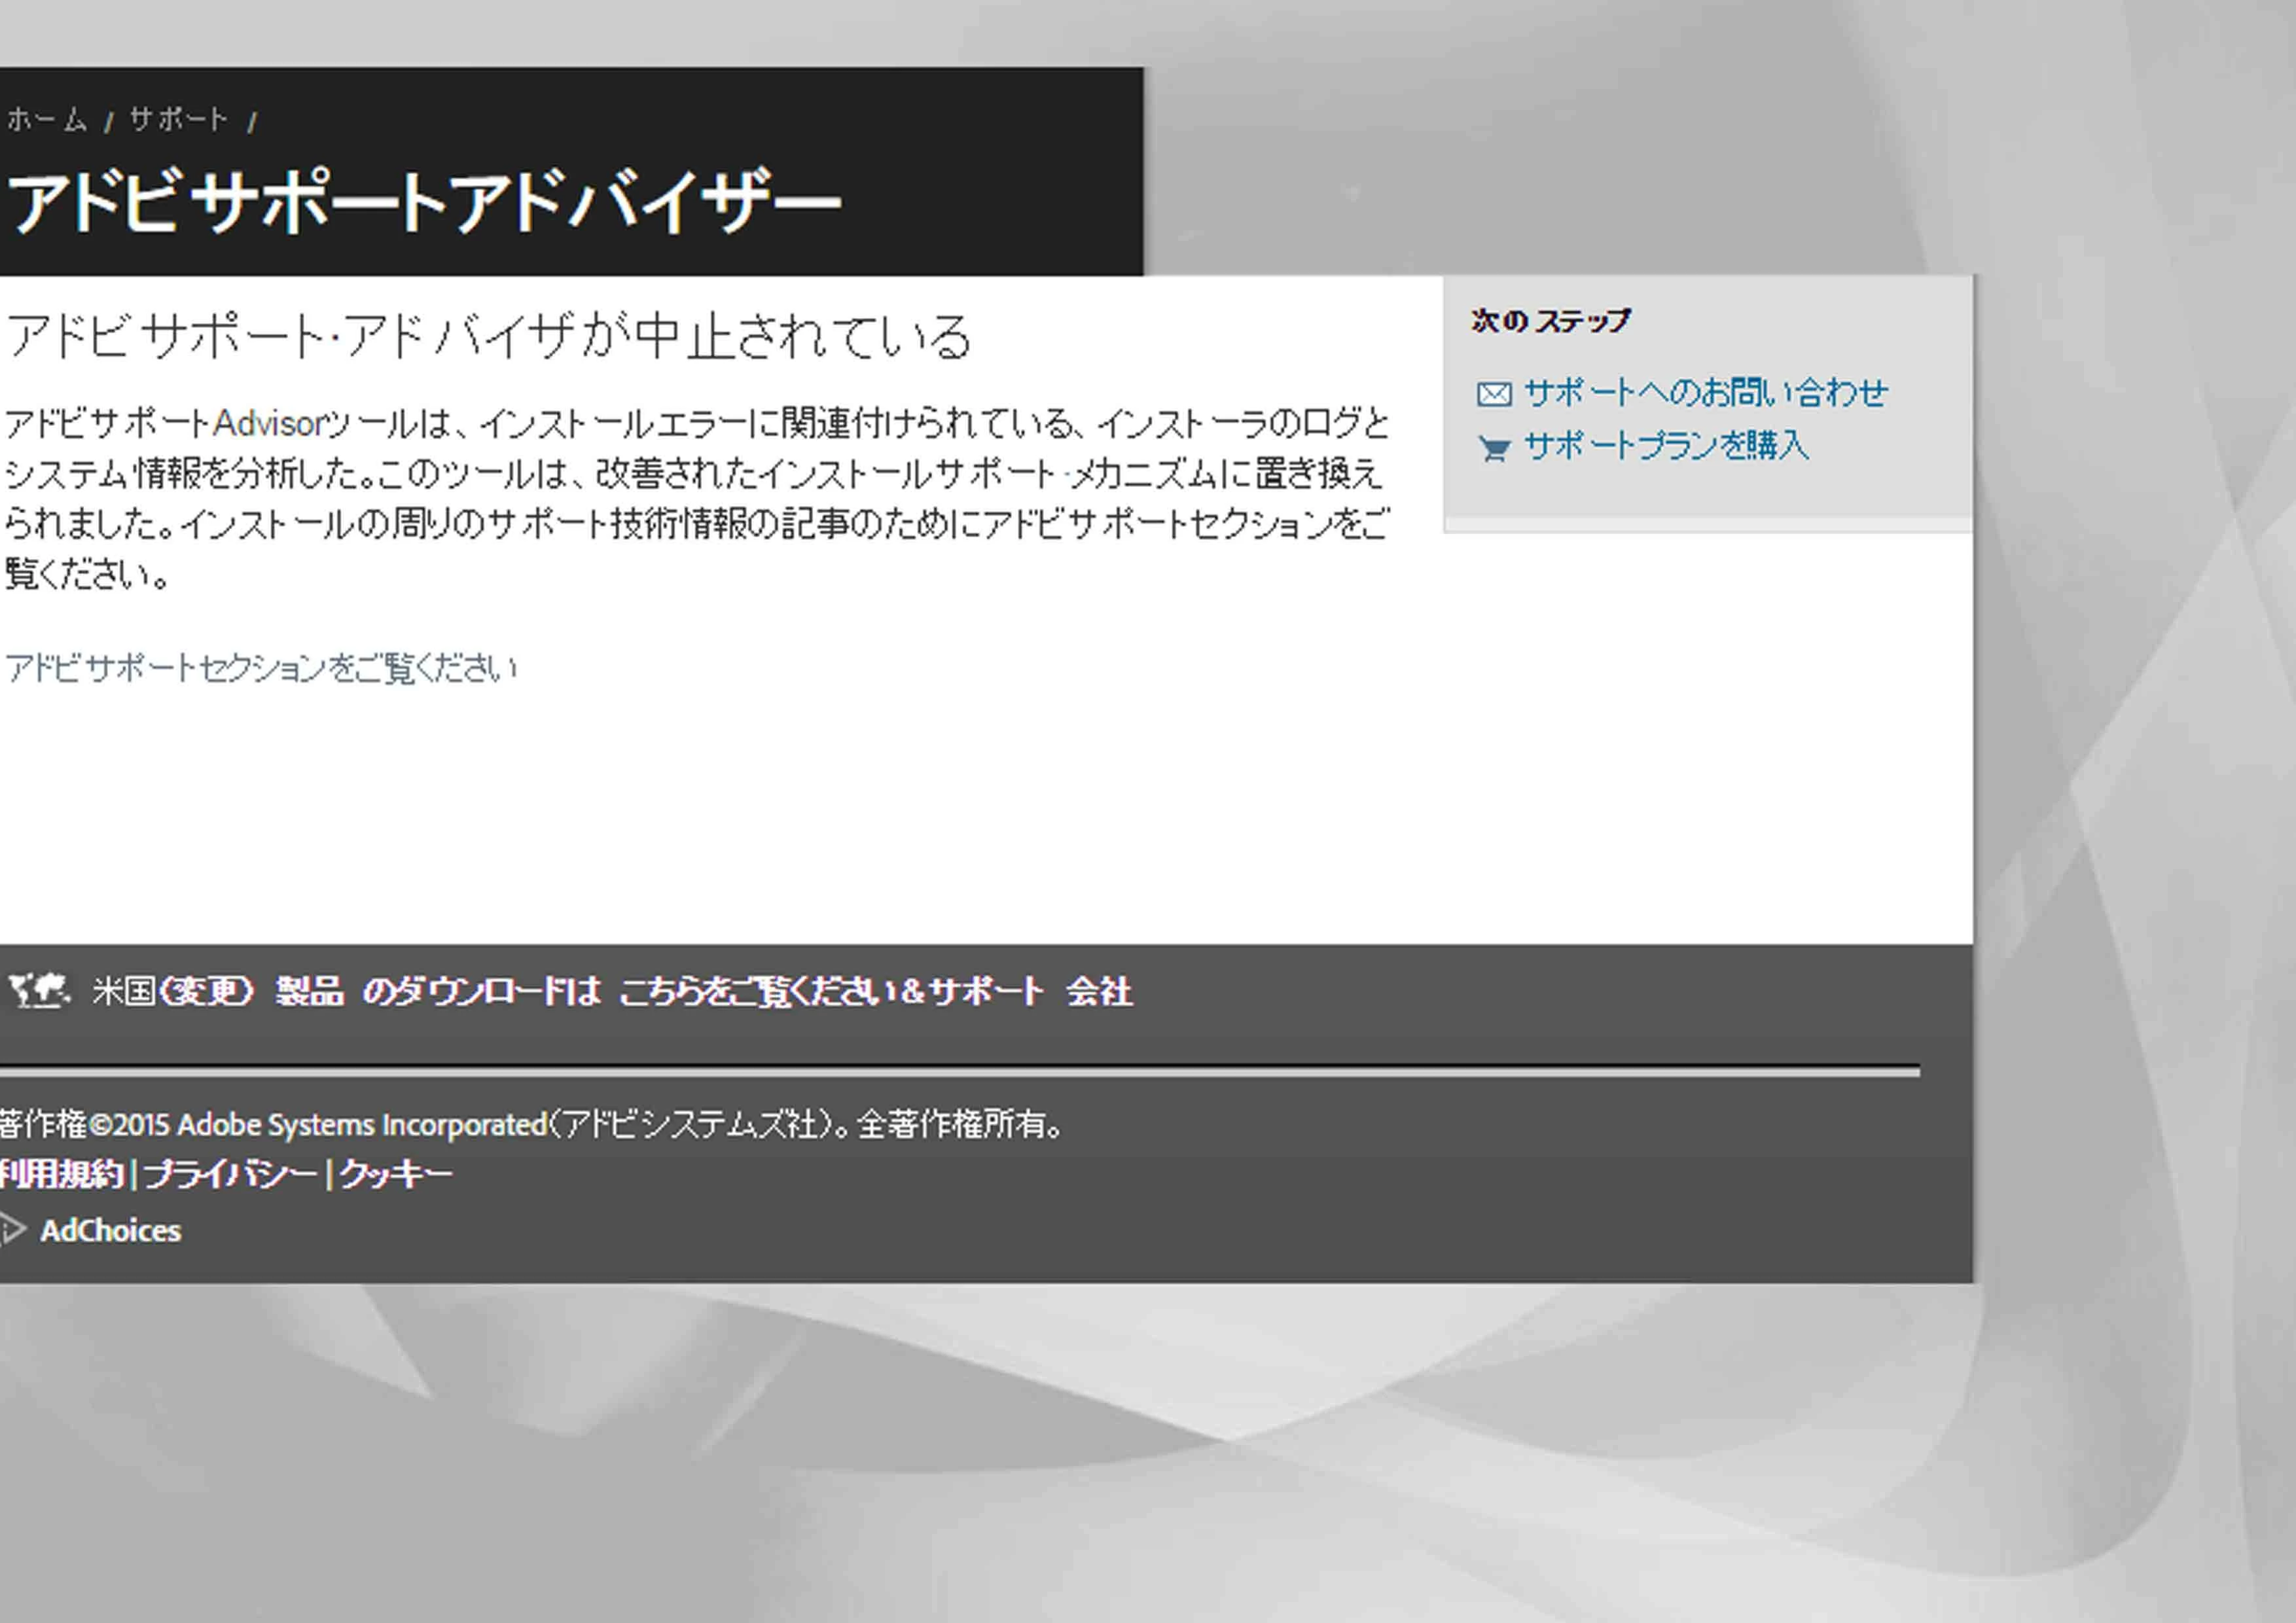
Task: Click the のダウンロードは footer link
Action: (481, 991)
